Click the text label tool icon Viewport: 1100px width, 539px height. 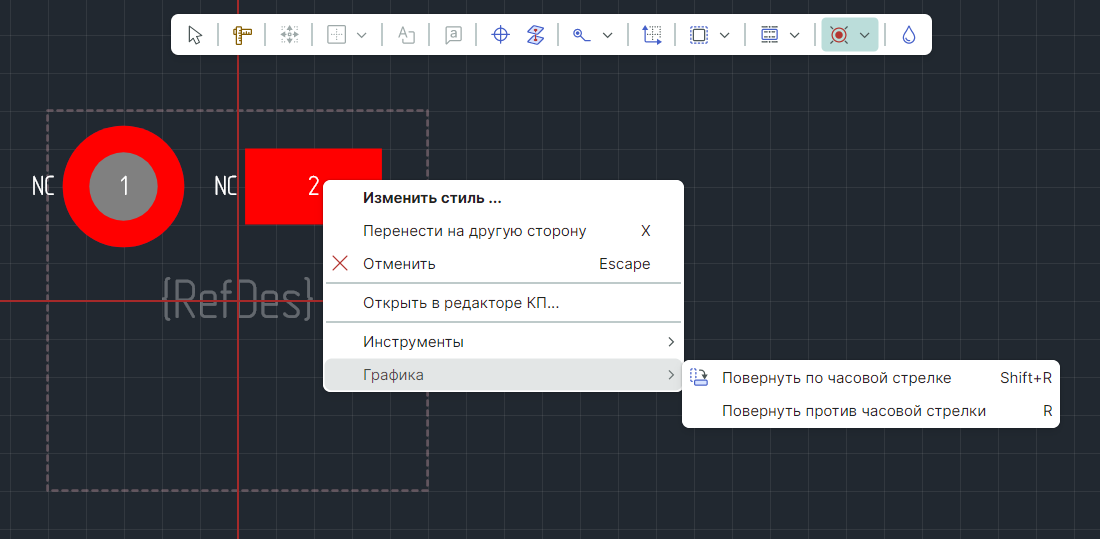pyautogui.click(x=406, y=34)
